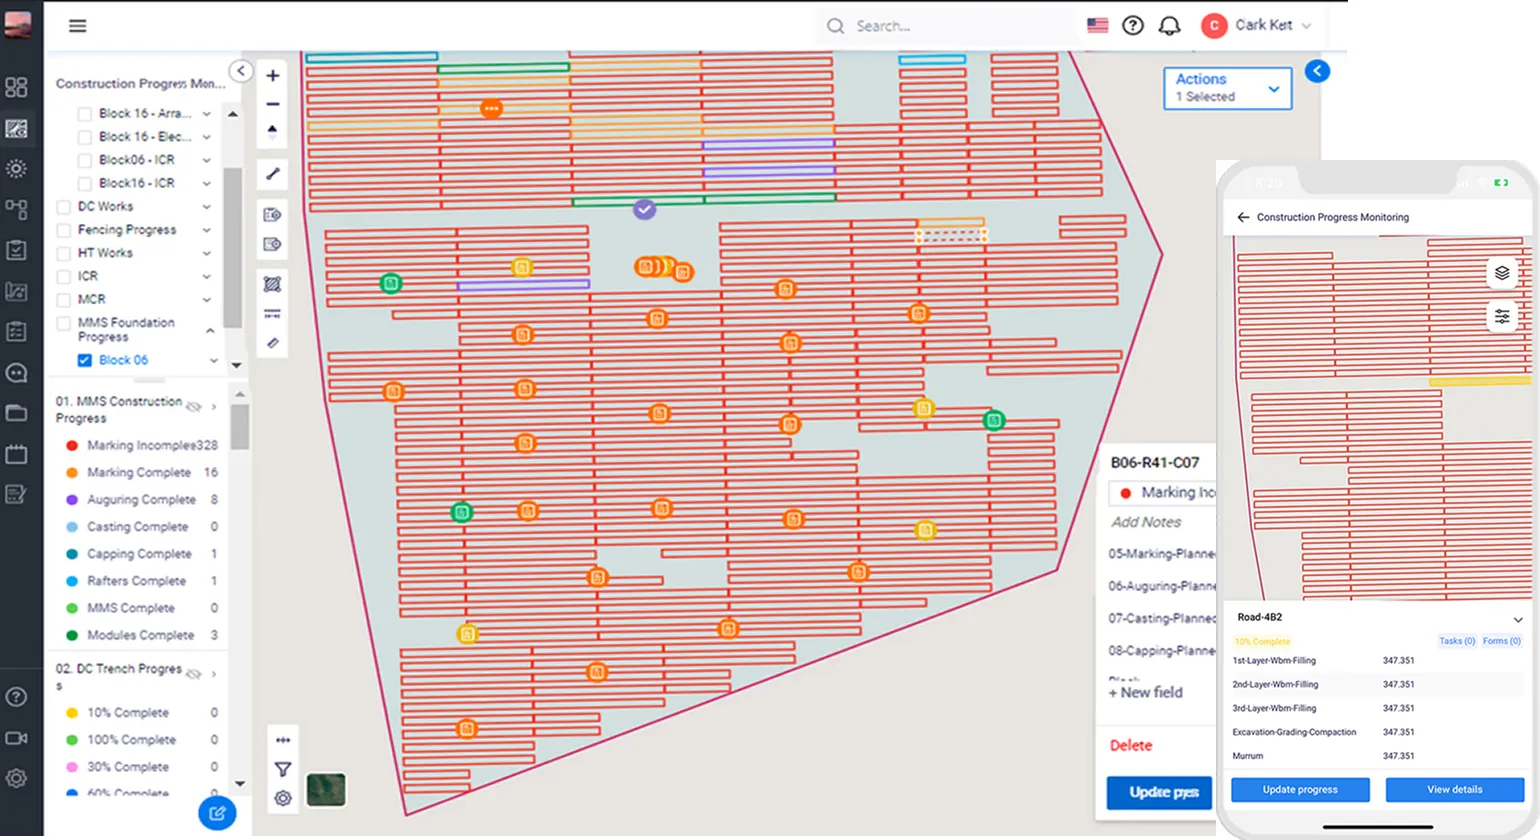This screenshot has width=1540, height=840.
Task: Open the folder files sidebar icon
Action: 16,413
